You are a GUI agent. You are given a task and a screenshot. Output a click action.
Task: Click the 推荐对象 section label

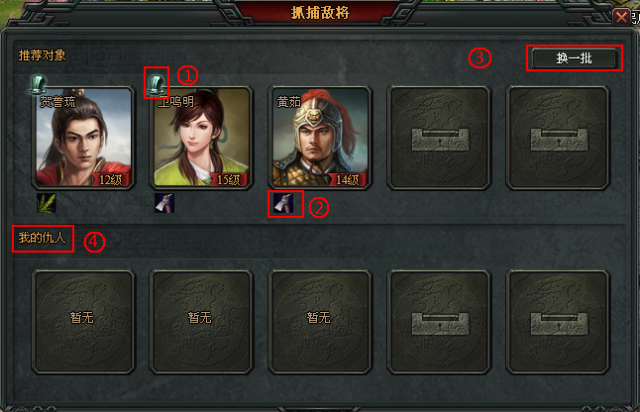tap(42, 55)
